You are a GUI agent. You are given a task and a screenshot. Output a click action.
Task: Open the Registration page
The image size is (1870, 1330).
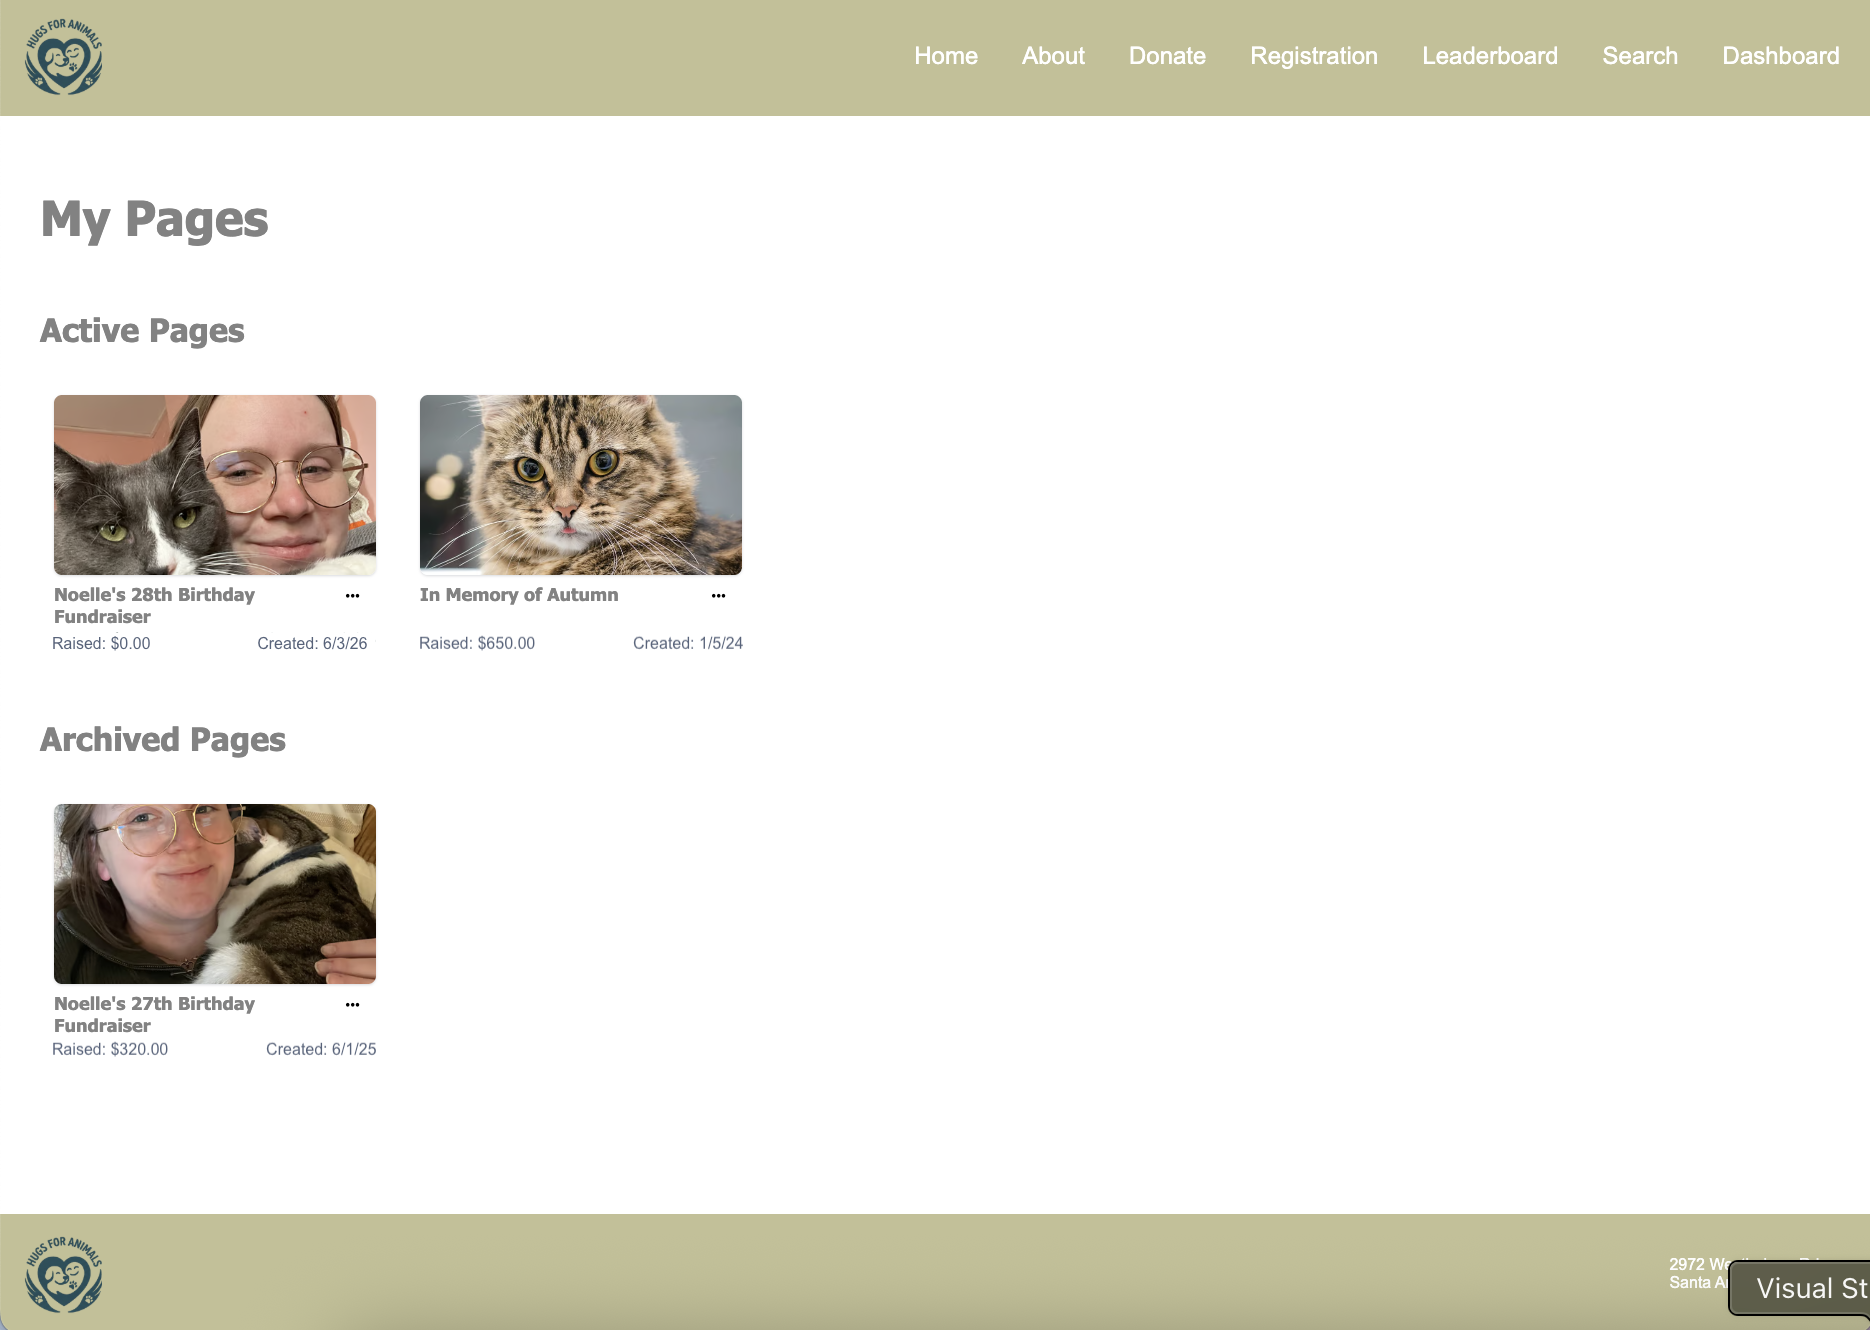point(1314,56)
